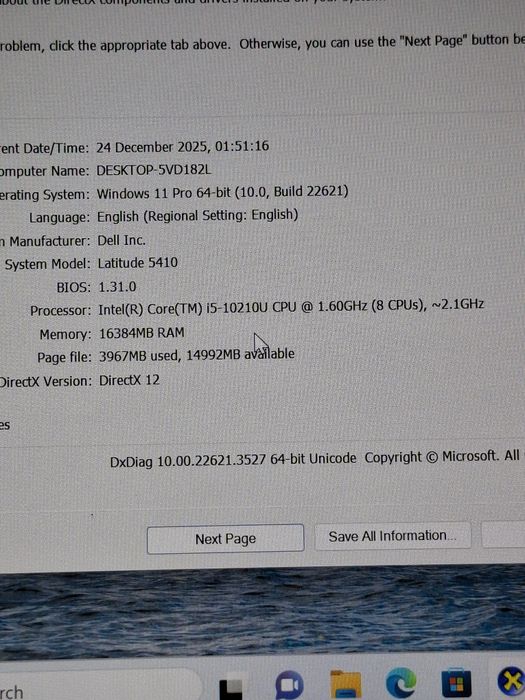
Task: Click the Processor: label
Action: click(x=60, y=311)
